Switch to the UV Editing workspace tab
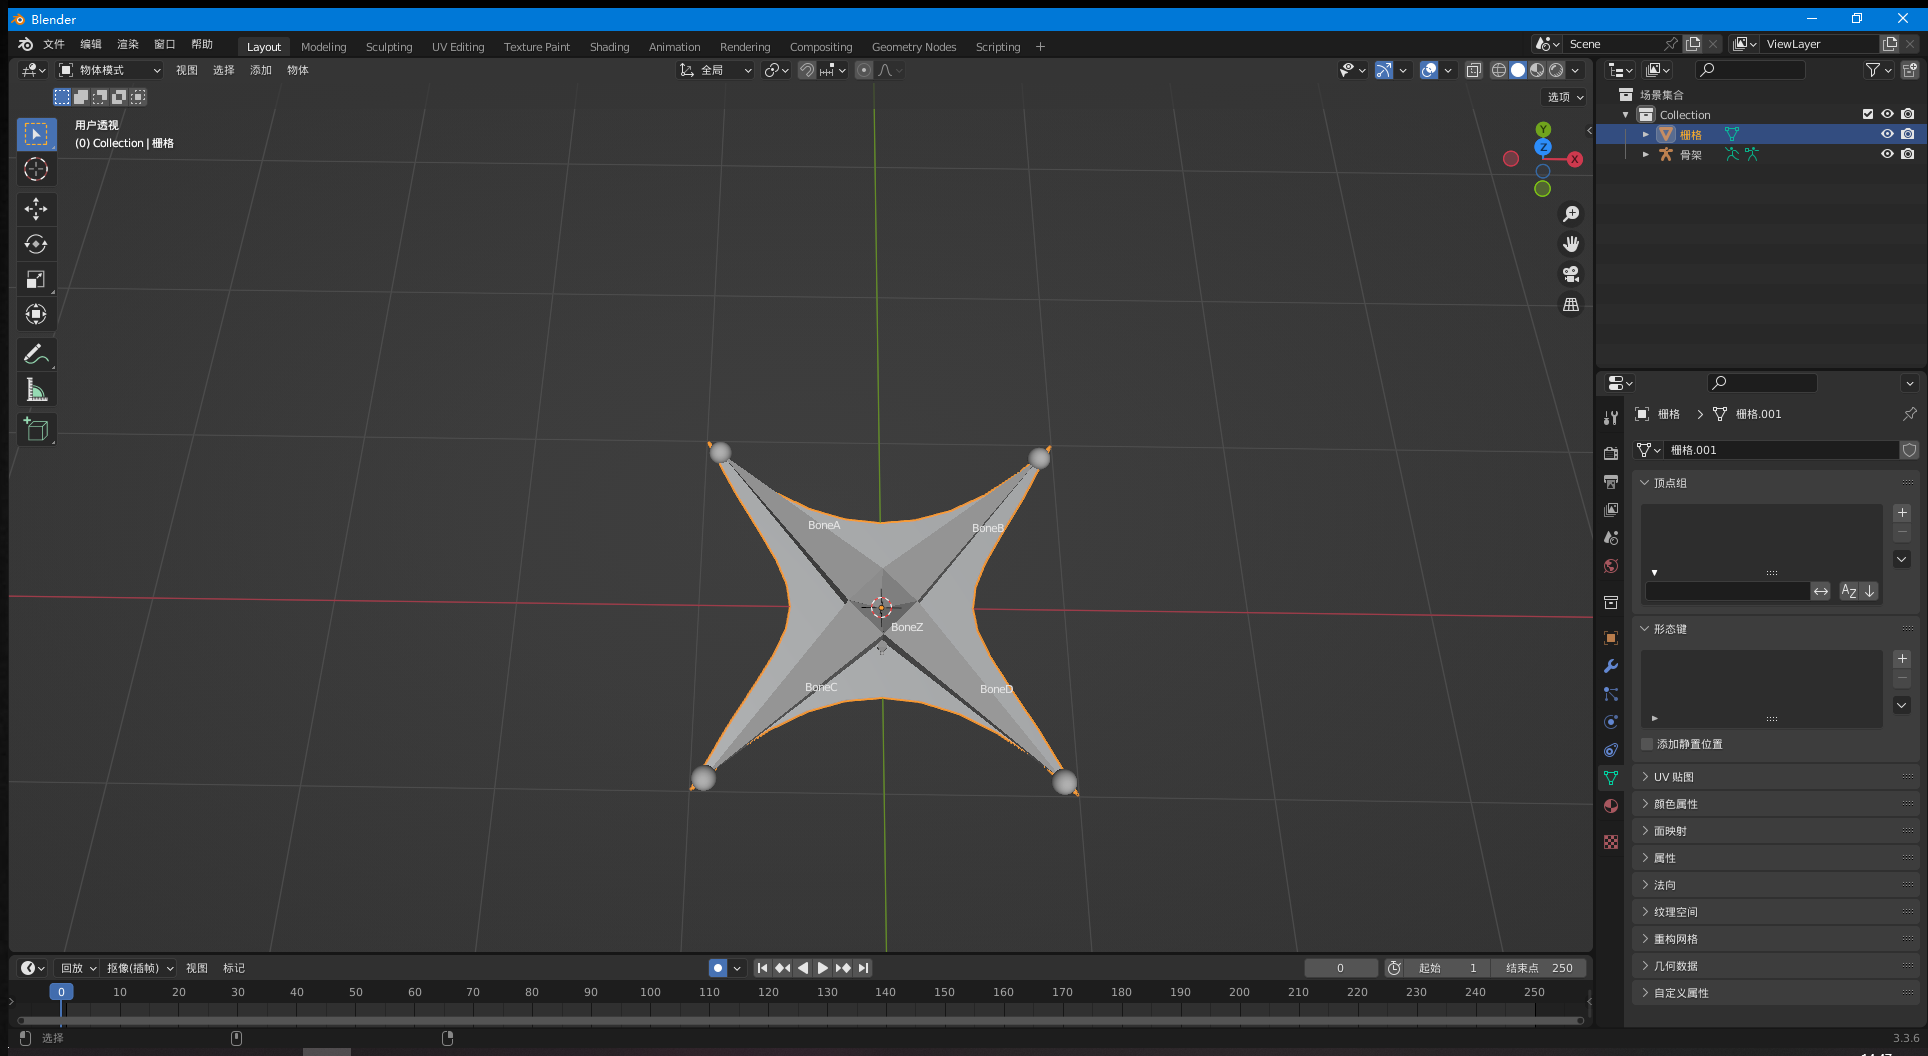Screen dimensions: 1928x1056 (x=458, y=47)
